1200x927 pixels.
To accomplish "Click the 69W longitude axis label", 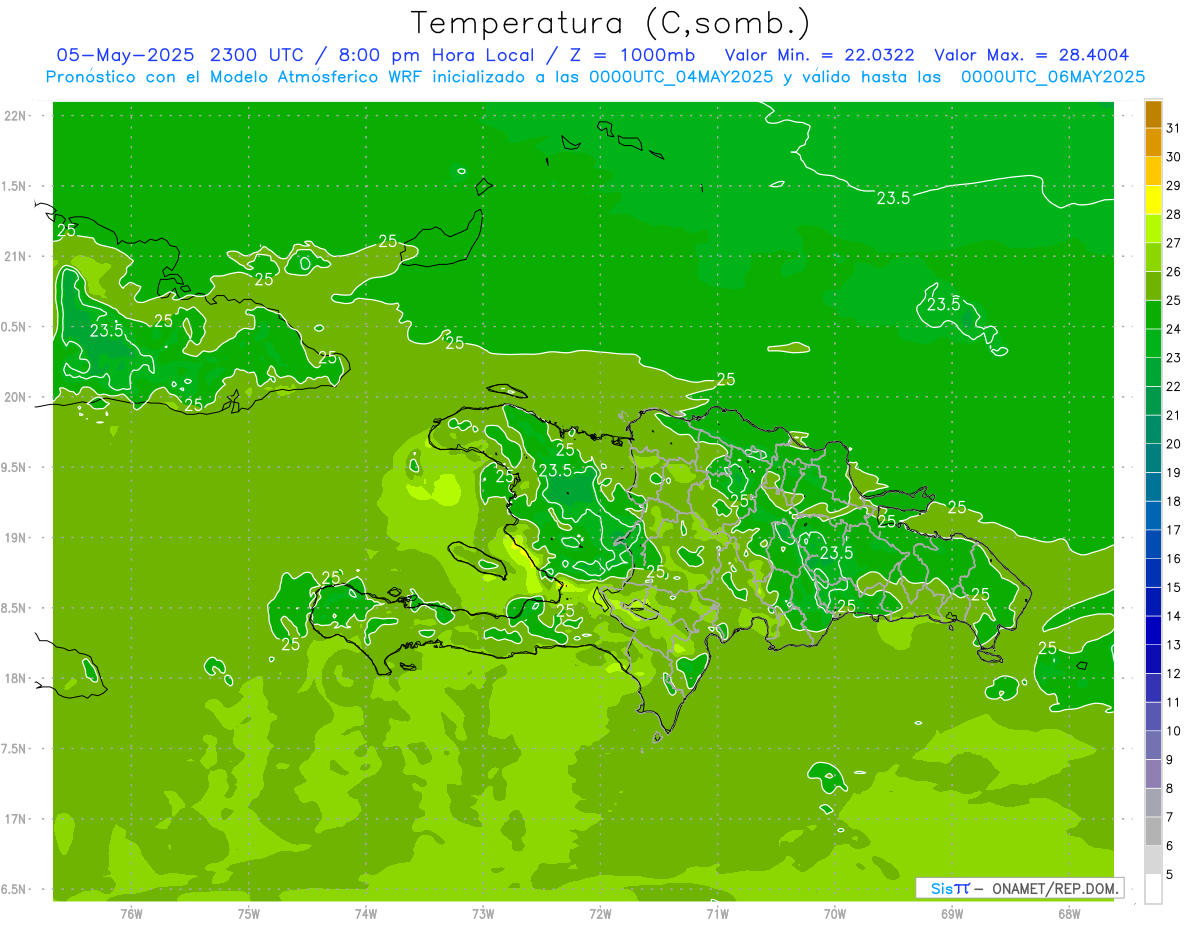I will (952, 914).
